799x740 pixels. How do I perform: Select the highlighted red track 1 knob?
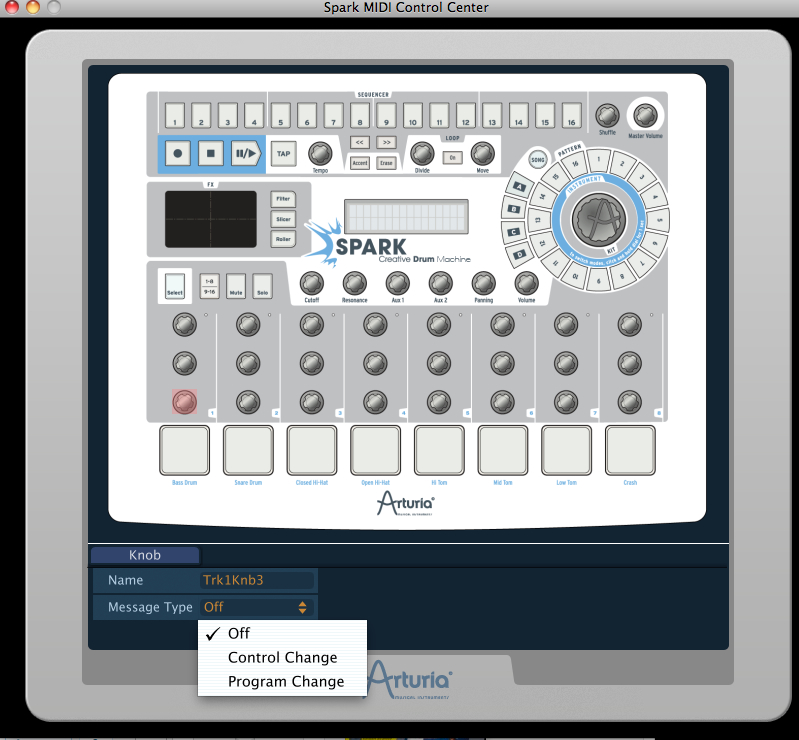(184, 402)
